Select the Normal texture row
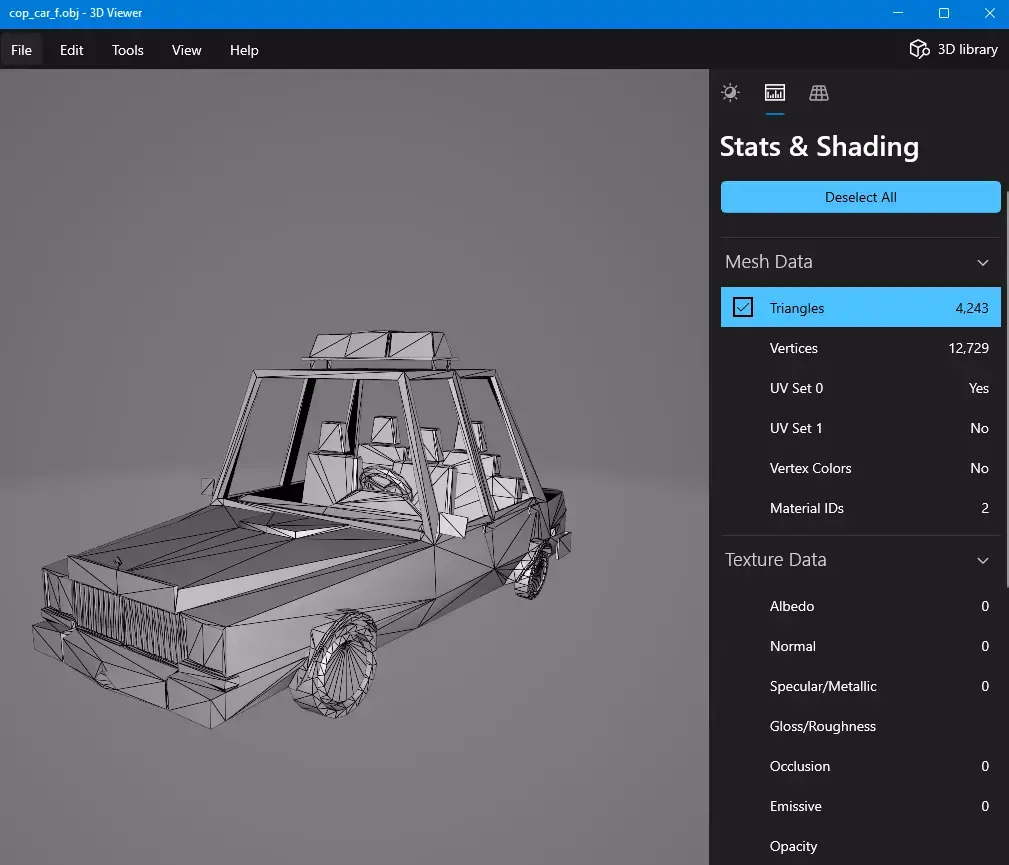The width and height of the screenshot is (1009, 865). click(x=860, y=646)
